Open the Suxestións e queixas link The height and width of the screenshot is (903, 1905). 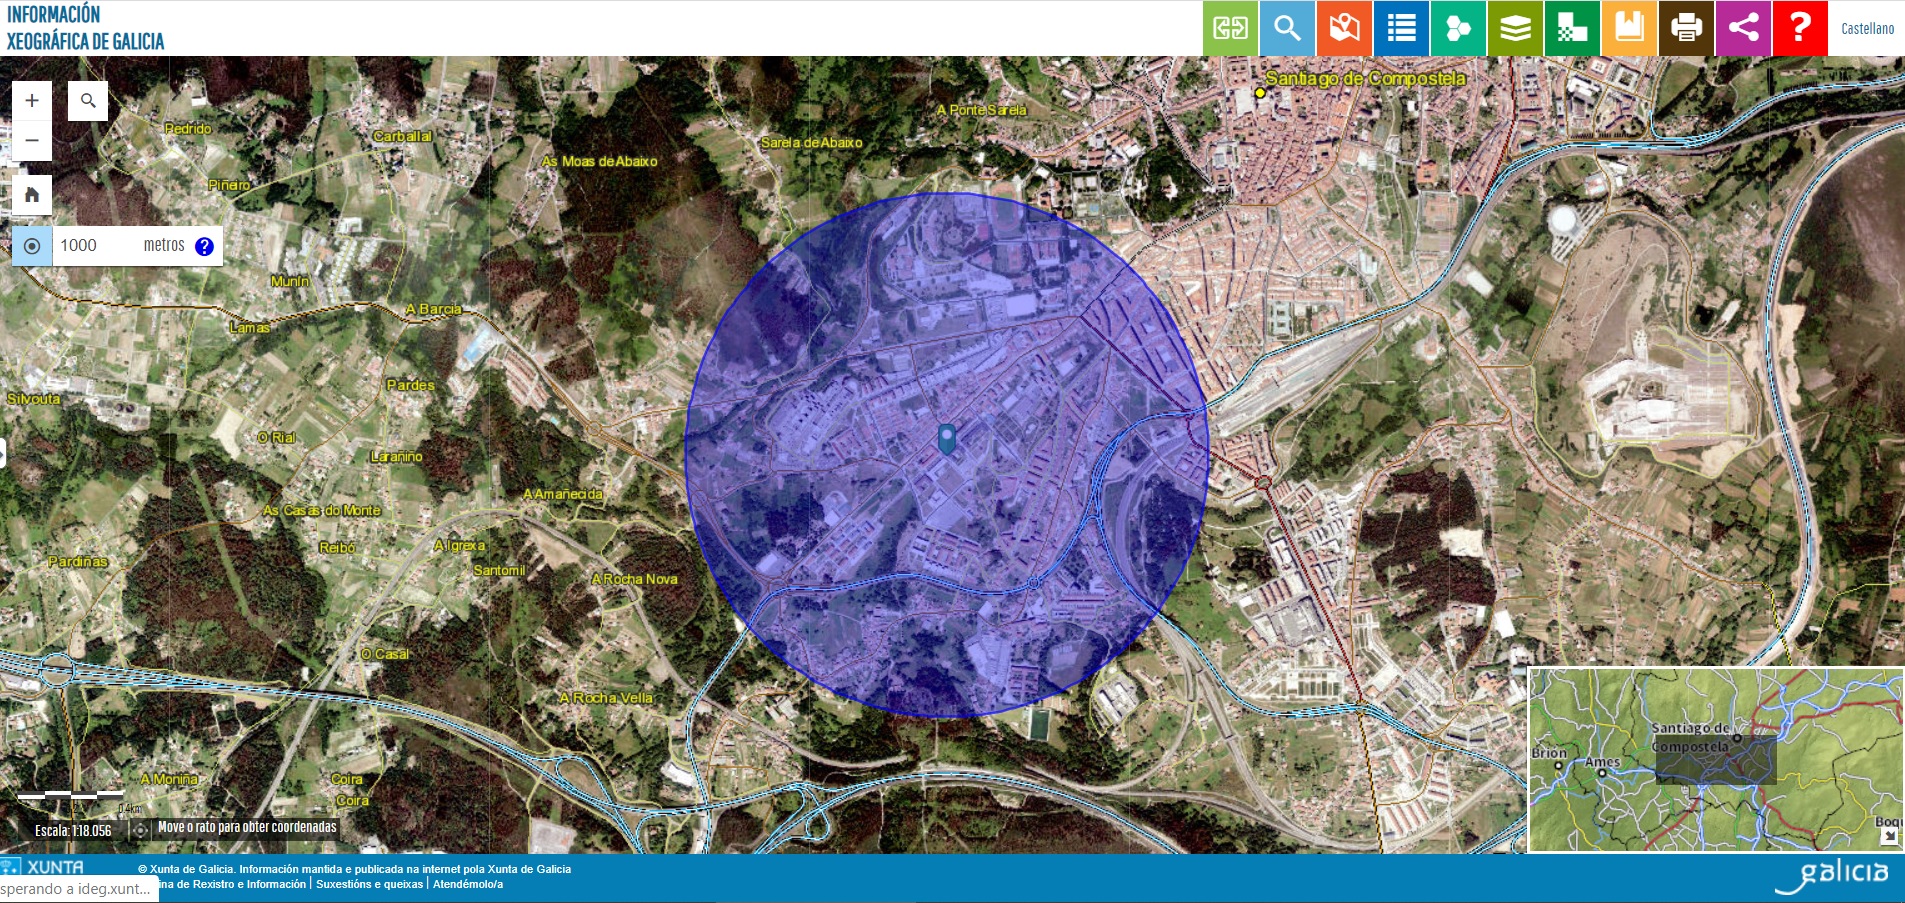369,884
